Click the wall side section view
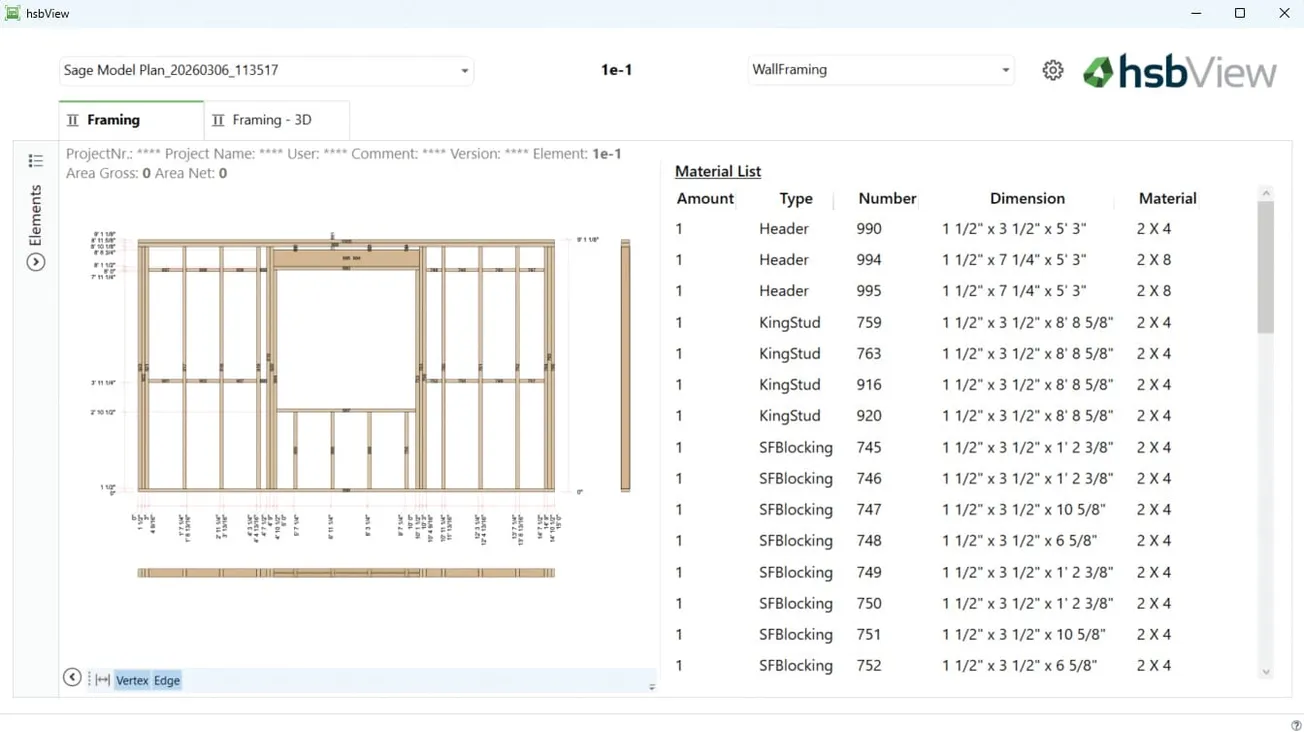 [626, 365]
